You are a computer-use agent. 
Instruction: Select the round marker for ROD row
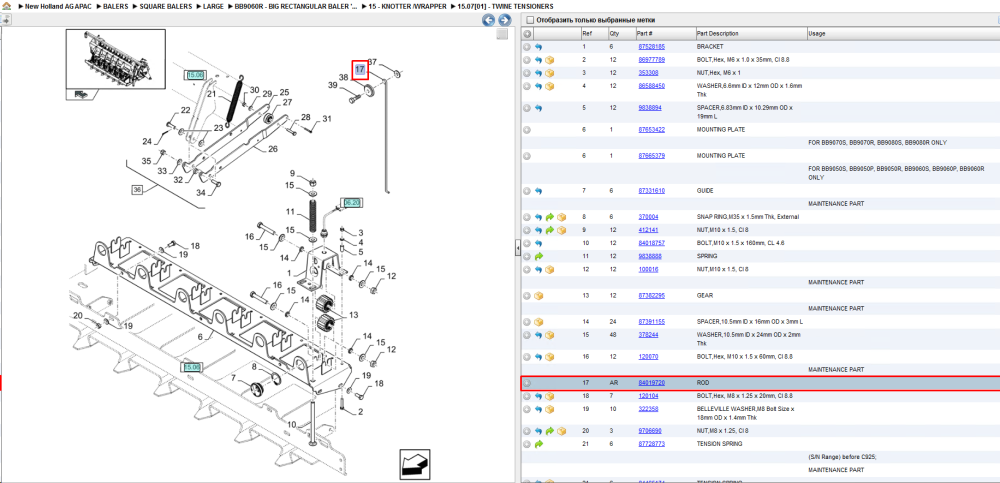tap(527, 383)
